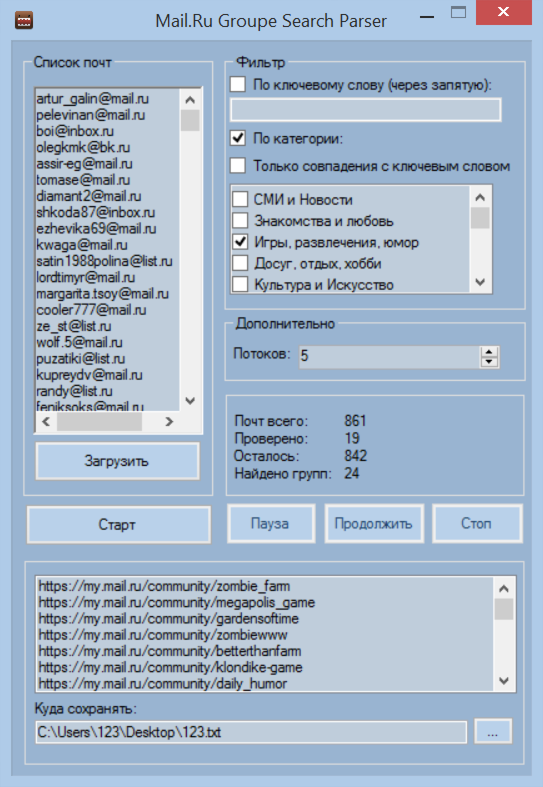The width and height of the screenshot is (543, 787).
Task: Enable the keyword filter checkbox
Action: click(x=238, y=84)
